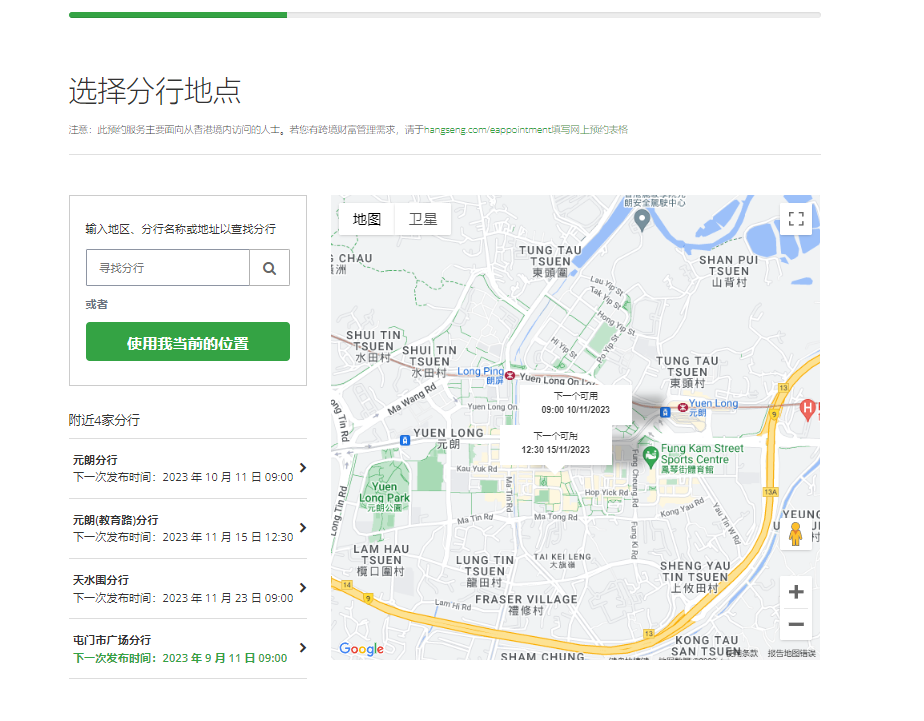Switch to the 地图 map view
924x721 pixels.
365,218
